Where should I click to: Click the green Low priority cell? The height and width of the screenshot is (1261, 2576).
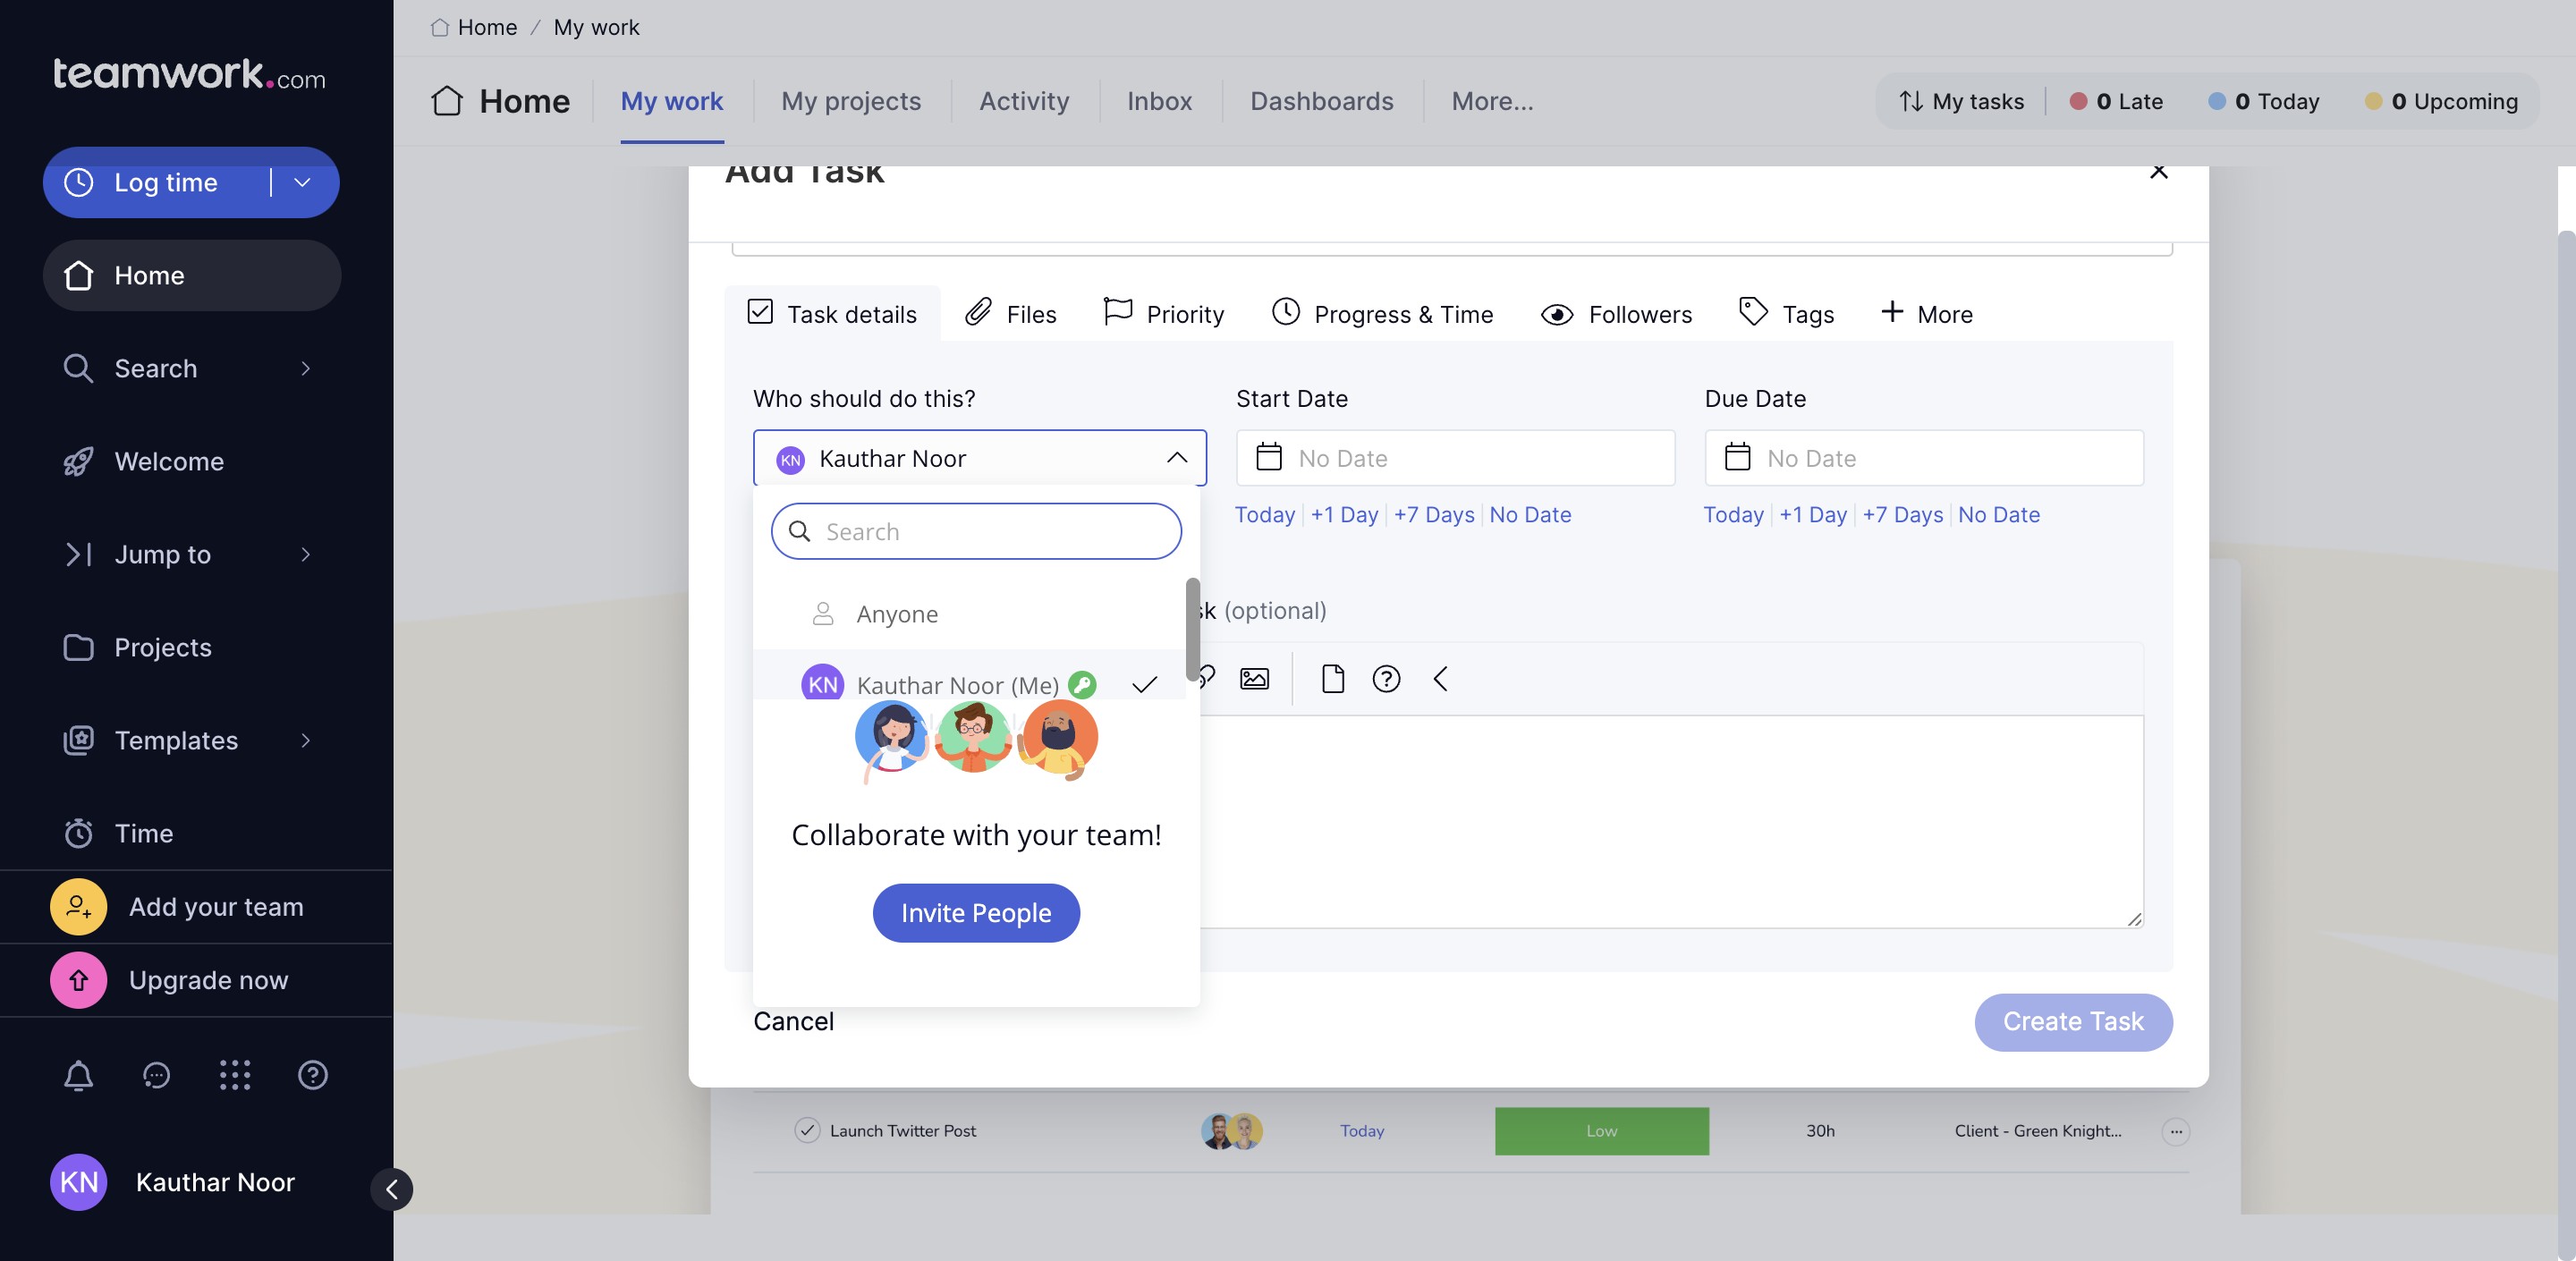tap(1601, 1130)
